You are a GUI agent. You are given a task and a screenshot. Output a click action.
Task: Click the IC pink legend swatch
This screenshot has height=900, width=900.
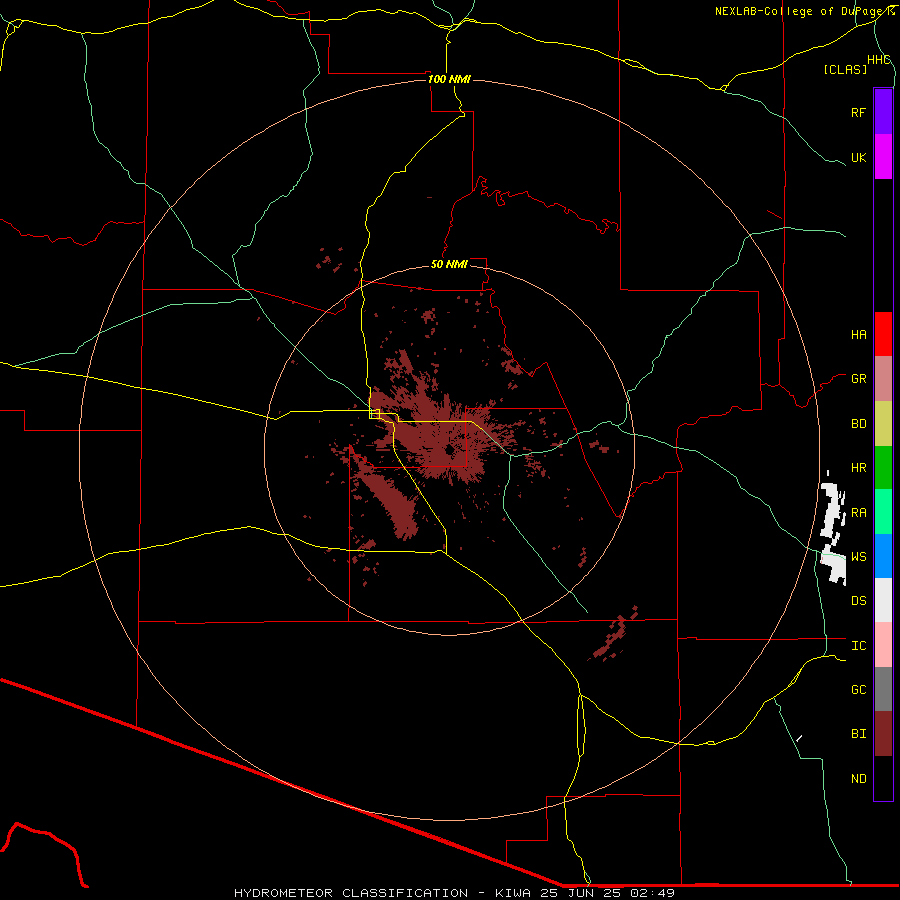(883, 645)
